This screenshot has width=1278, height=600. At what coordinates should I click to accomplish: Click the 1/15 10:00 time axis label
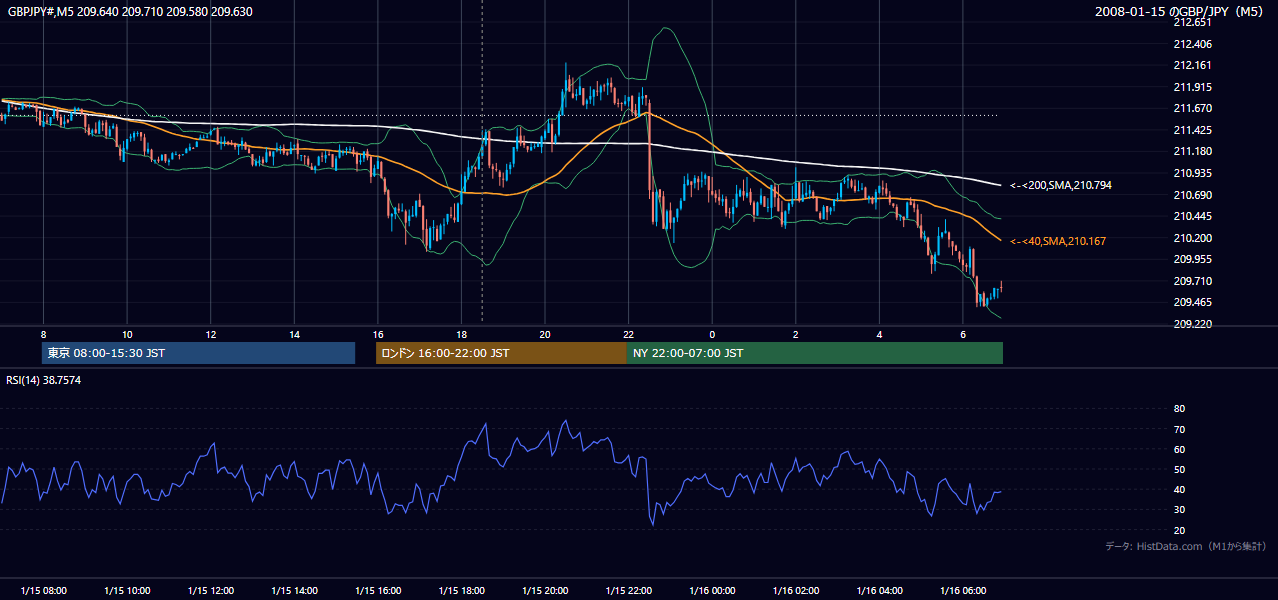pos(127,590)
